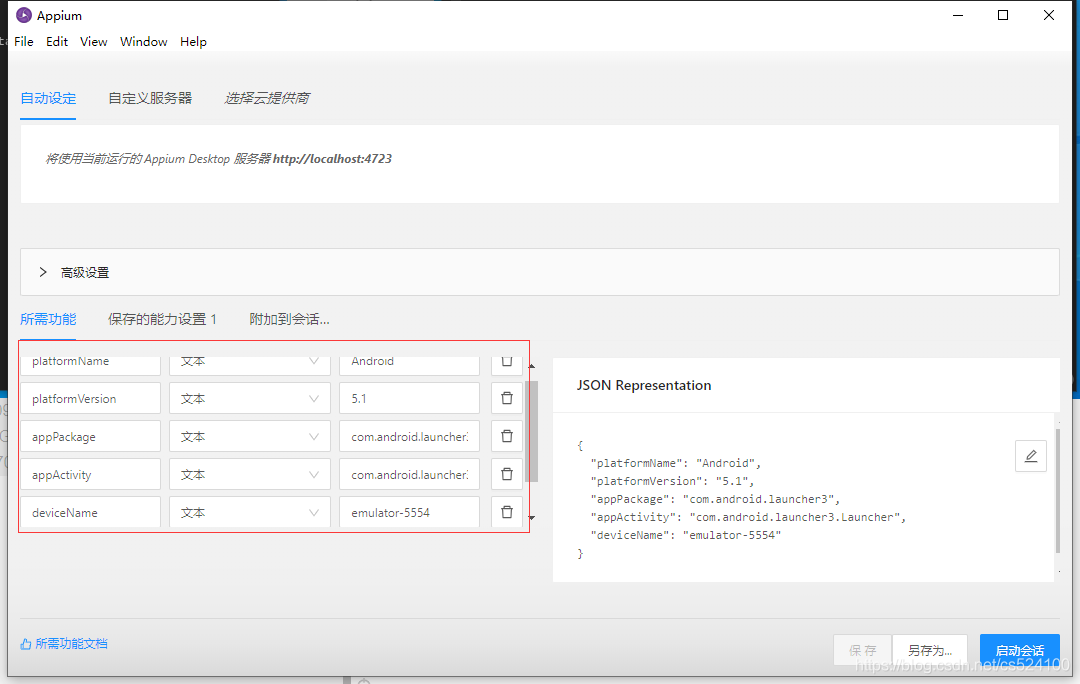Click the "deviceName": "emulator-5554" JSON line
The image size is (1080, 684).
tap(685, 535)
